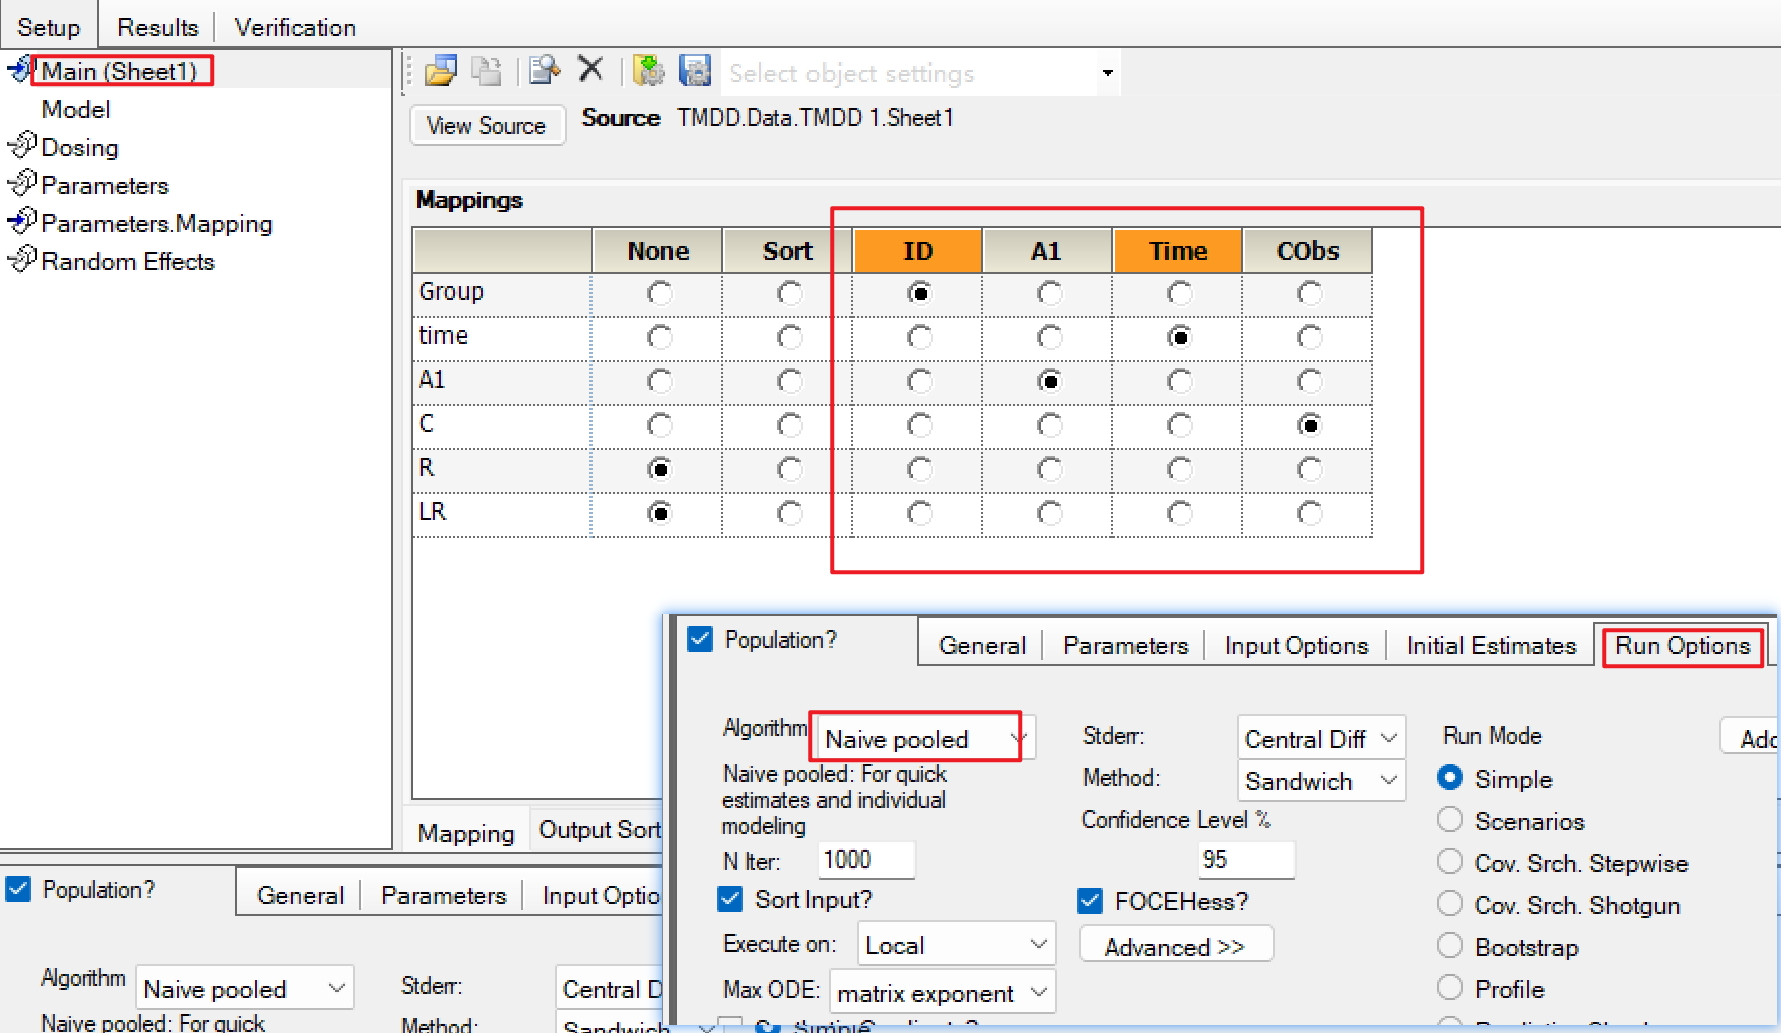Open the Method Sandwich dropdown

coord(1321,780)
